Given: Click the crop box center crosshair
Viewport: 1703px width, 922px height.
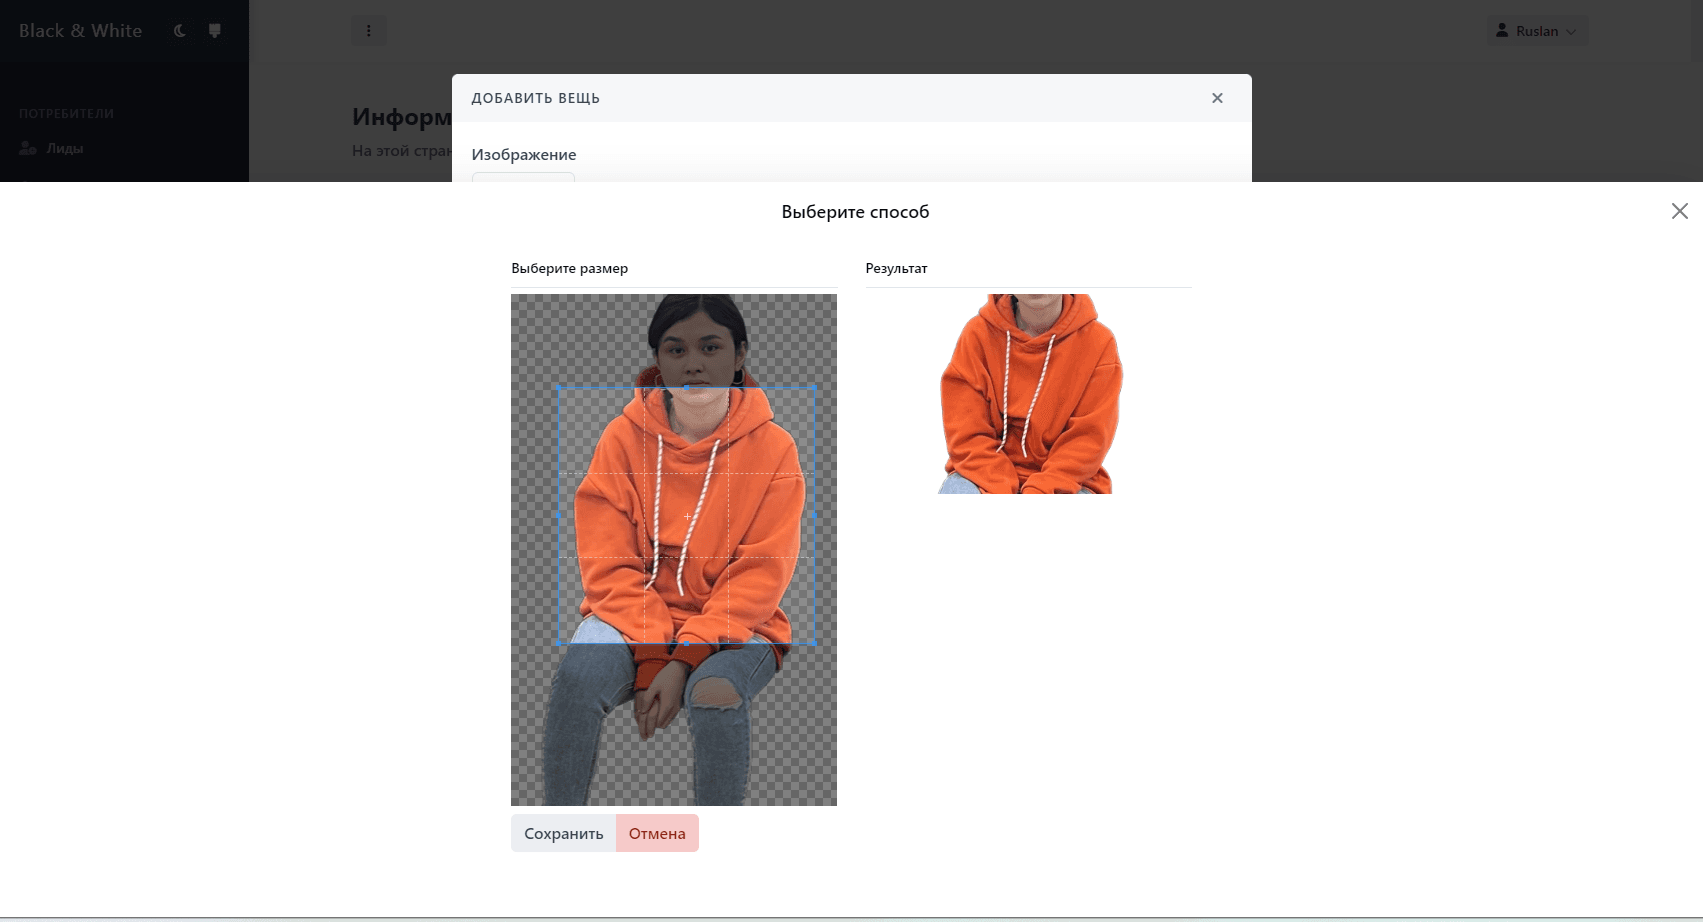Looking at the screenshot, I should 687,516.
